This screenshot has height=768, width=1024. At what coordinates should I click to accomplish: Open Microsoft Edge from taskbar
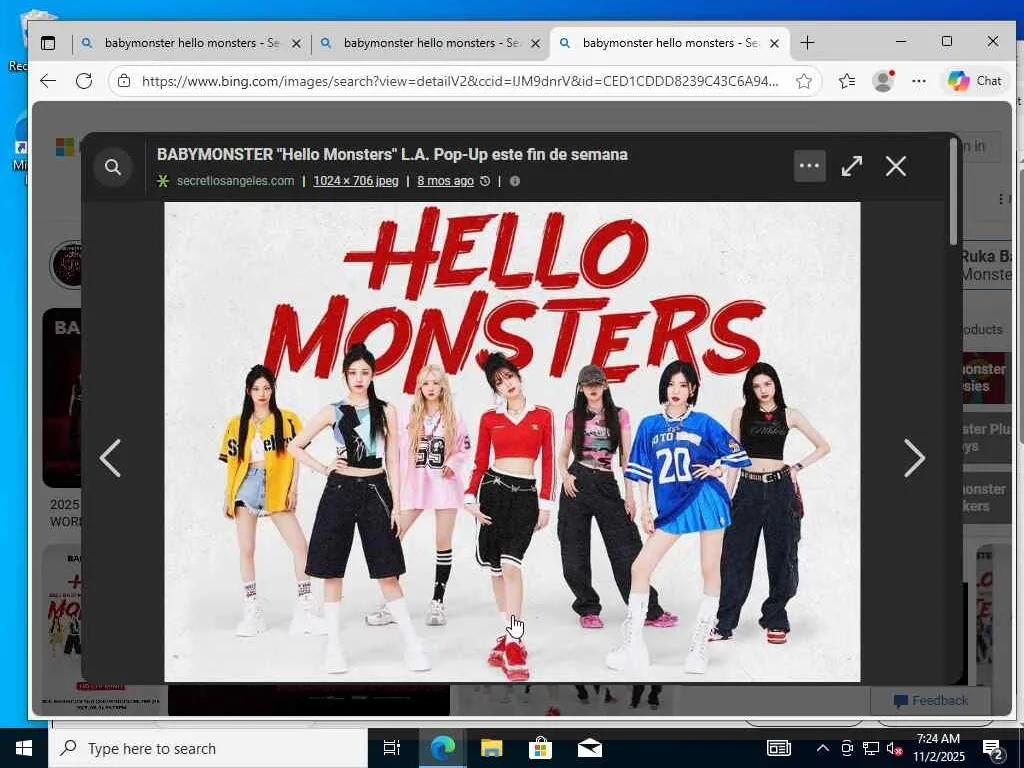[442, 748]
